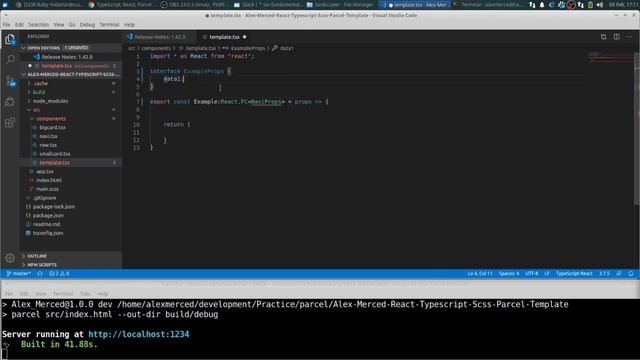Screen dimensions: 640x360
Task: Click the master branch indicator
Action: click(19, 273)
